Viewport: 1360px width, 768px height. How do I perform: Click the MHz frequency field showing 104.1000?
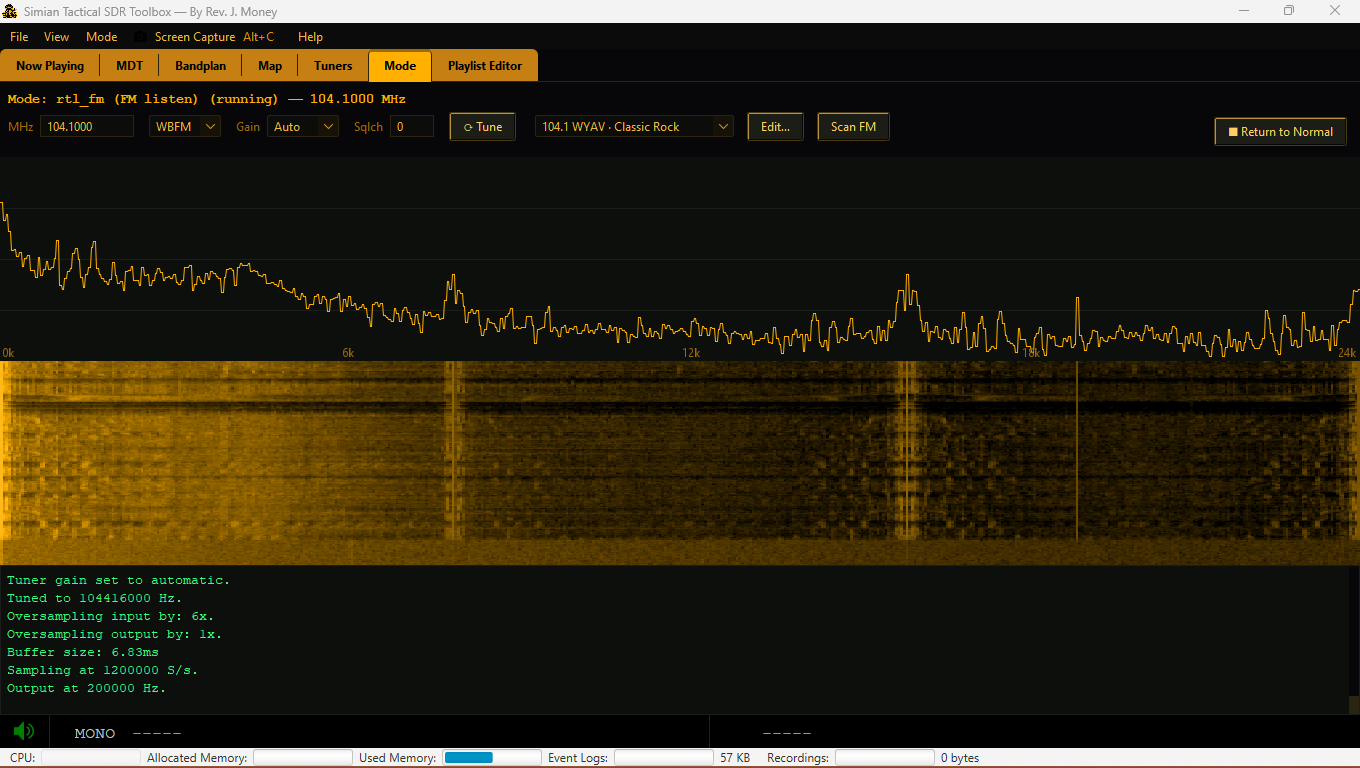pyautogui.click(x=87, y=127)
